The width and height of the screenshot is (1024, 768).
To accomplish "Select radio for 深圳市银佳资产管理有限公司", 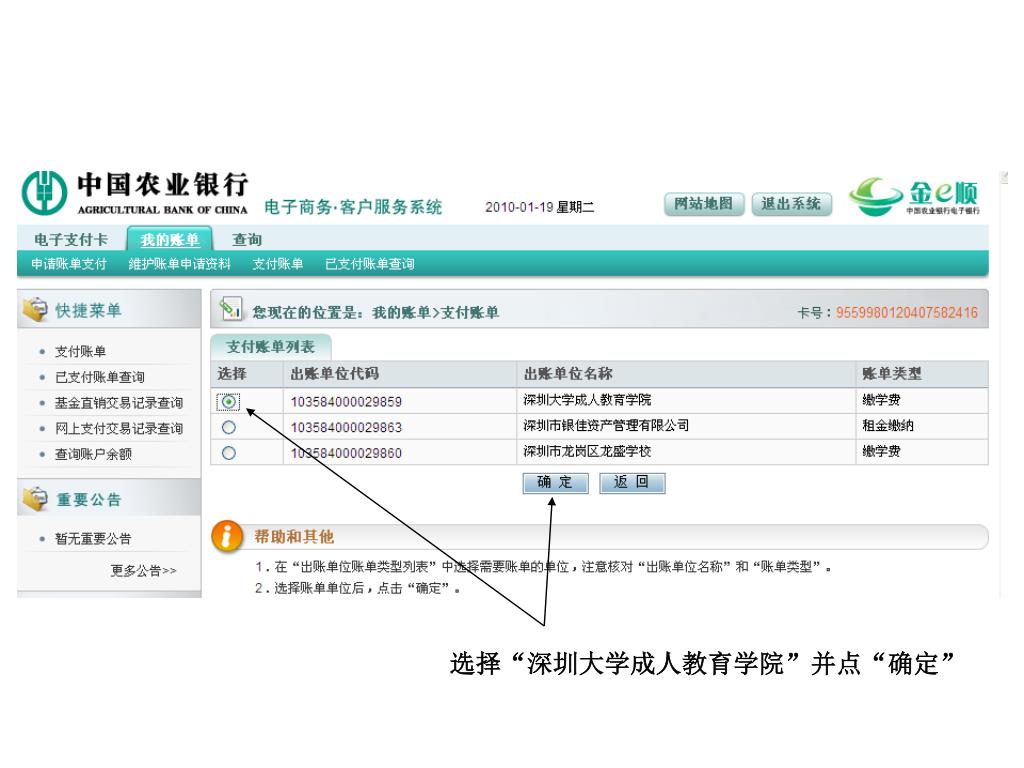I will point(229,427).
